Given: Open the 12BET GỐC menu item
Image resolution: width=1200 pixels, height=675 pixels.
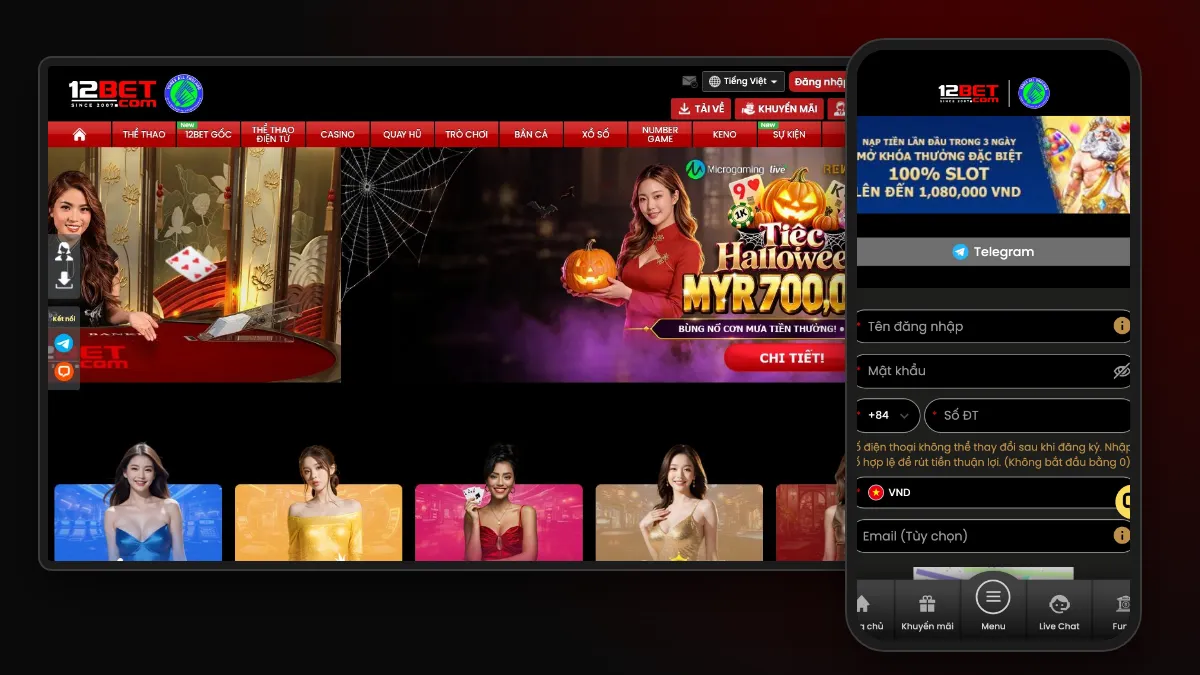Looking at the screenshot, I should [208, 134].
